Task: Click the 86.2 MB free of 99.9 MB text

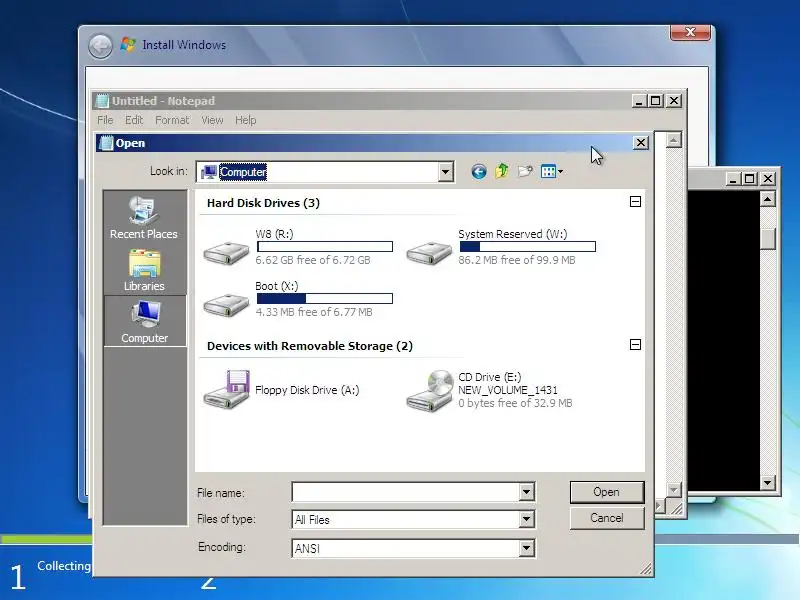Action: [x=517, y=260]
